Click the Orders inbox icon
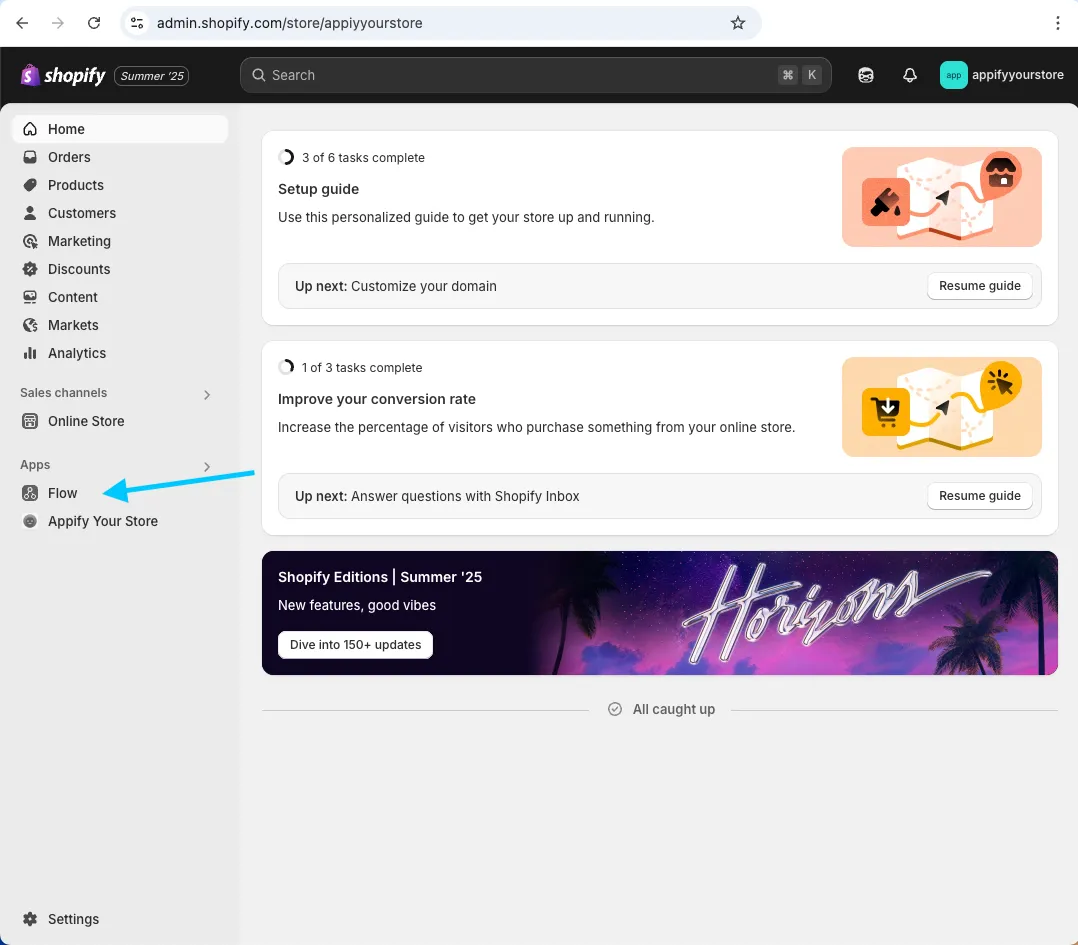 coord(30,157)
